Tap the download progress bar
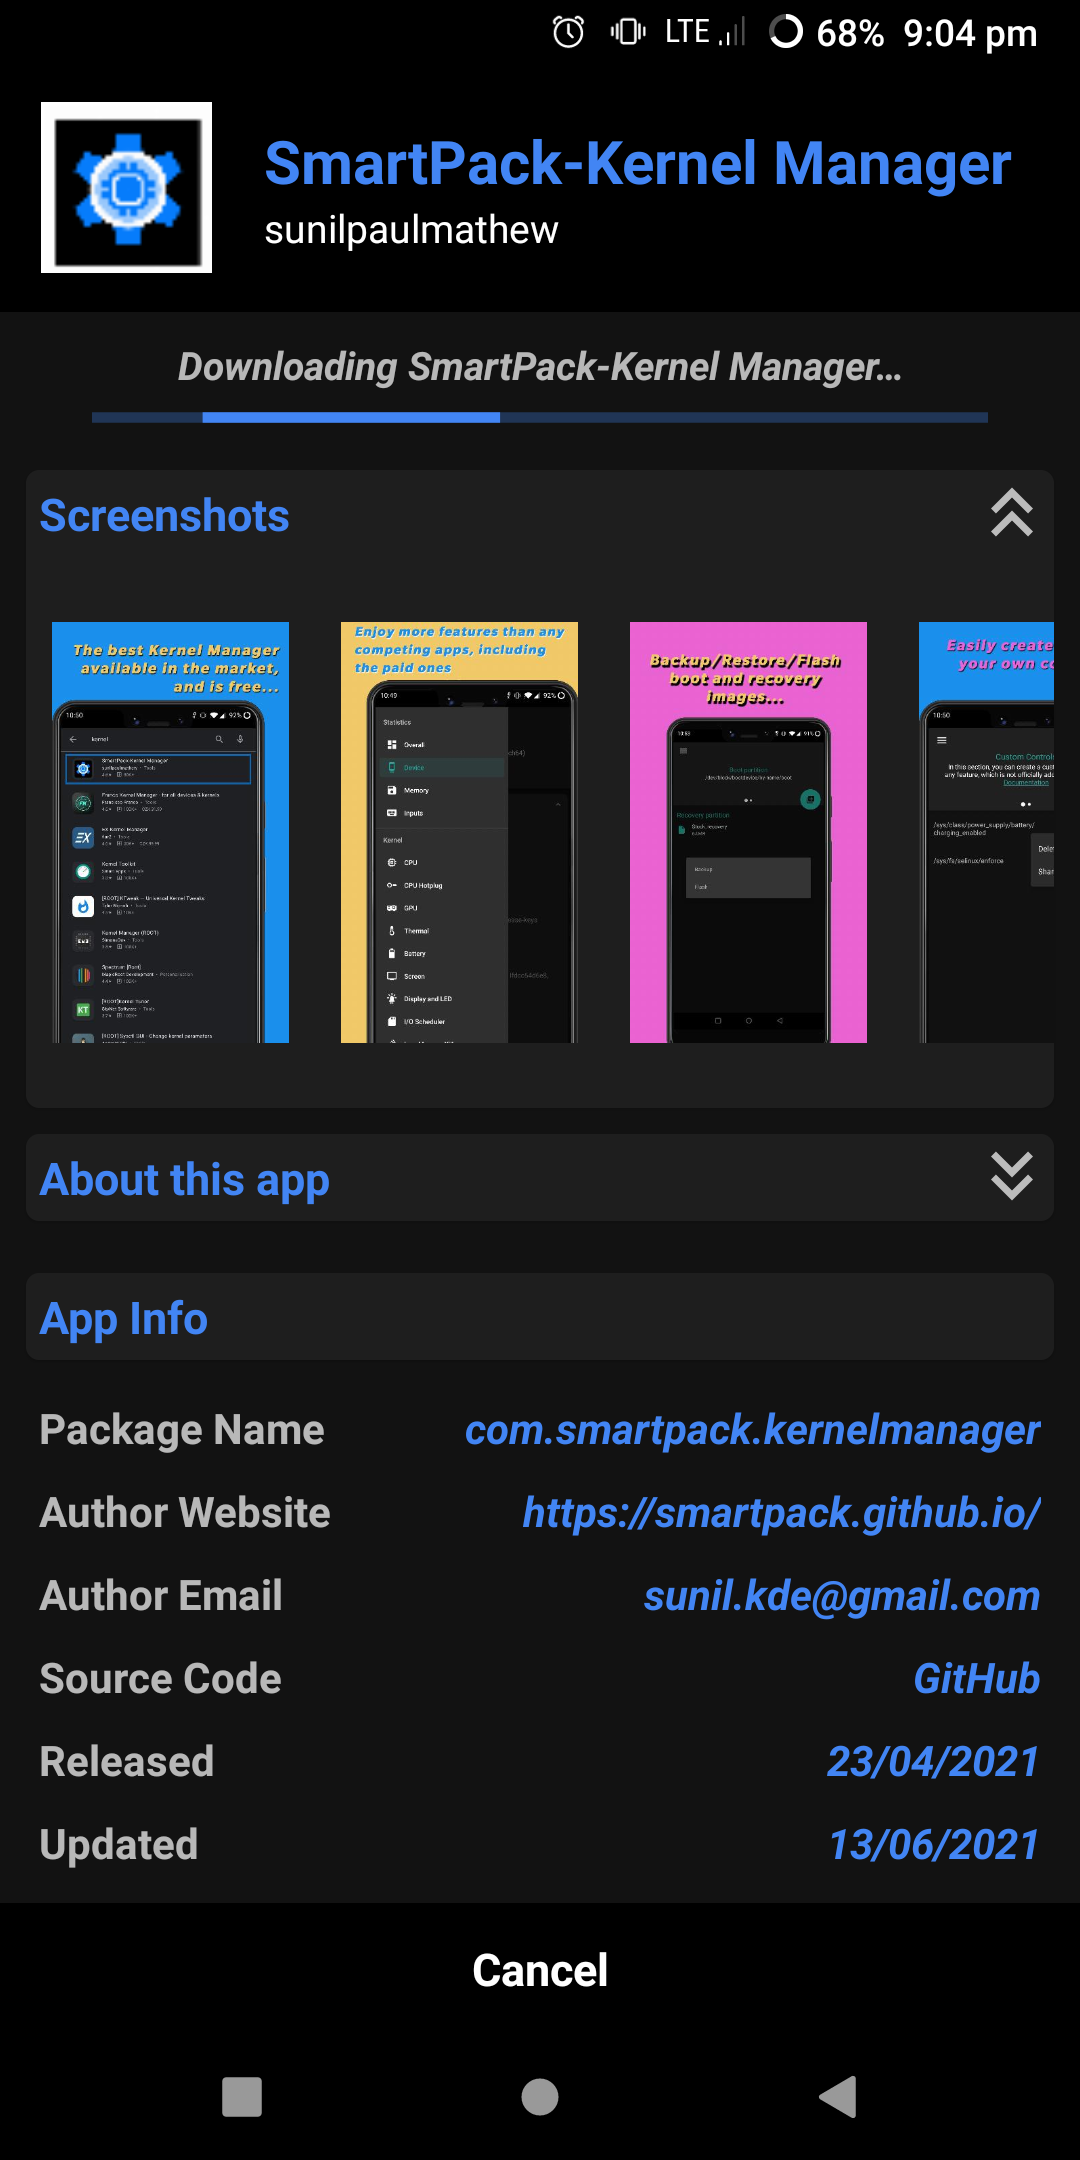 (x=540, y=418)
